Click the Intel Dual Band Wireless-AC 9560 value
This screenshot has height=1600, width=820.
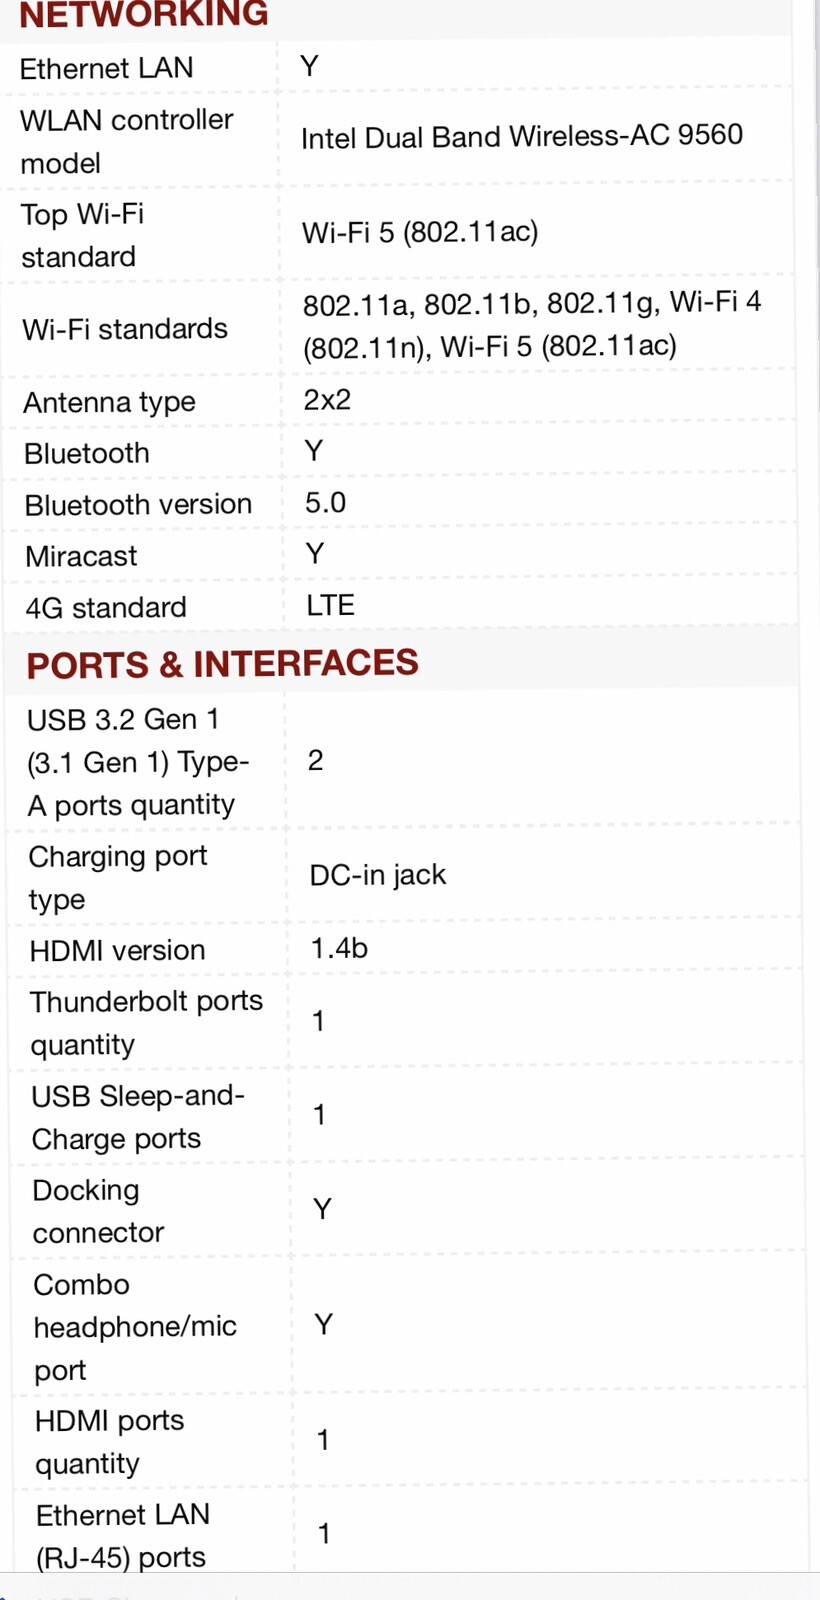pyautogui.click(x=522, y=136)
